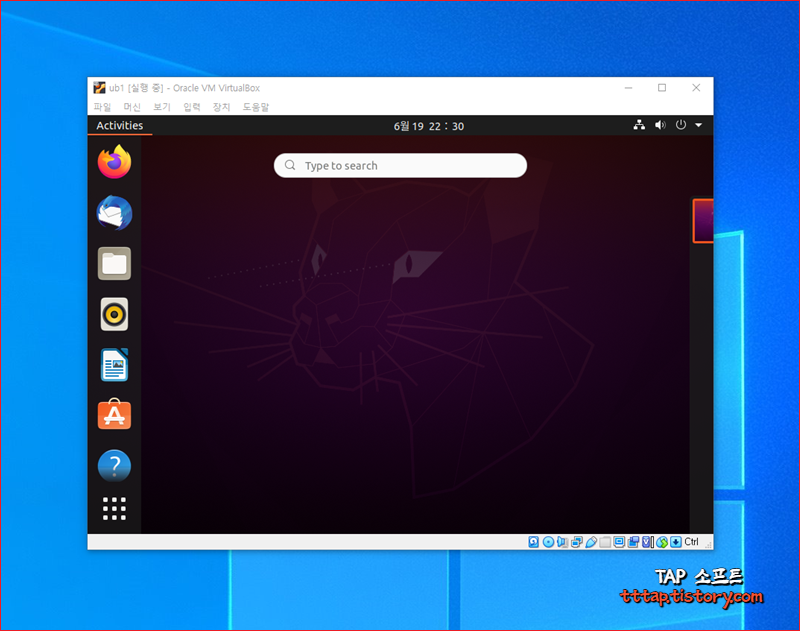This screenshot has height=631, width=800.
Task: Open LibreOffice Writer from the dock
Action: click(114, 365)
